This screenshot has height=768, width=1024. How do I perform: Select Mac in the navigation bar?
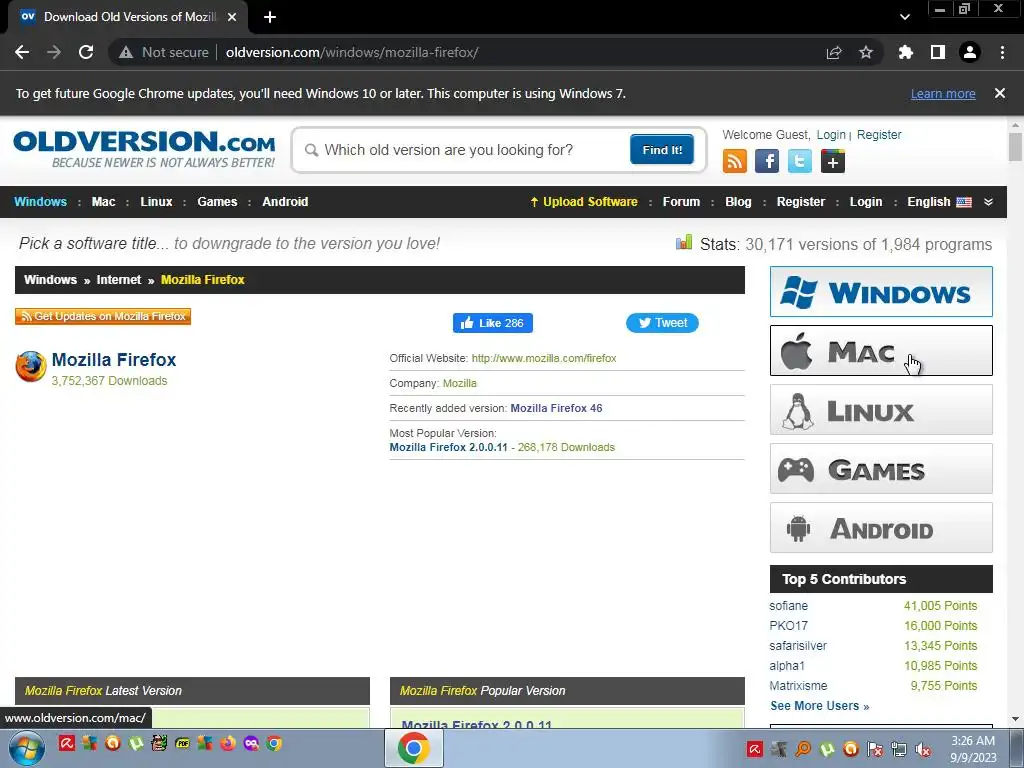point(103,202)
